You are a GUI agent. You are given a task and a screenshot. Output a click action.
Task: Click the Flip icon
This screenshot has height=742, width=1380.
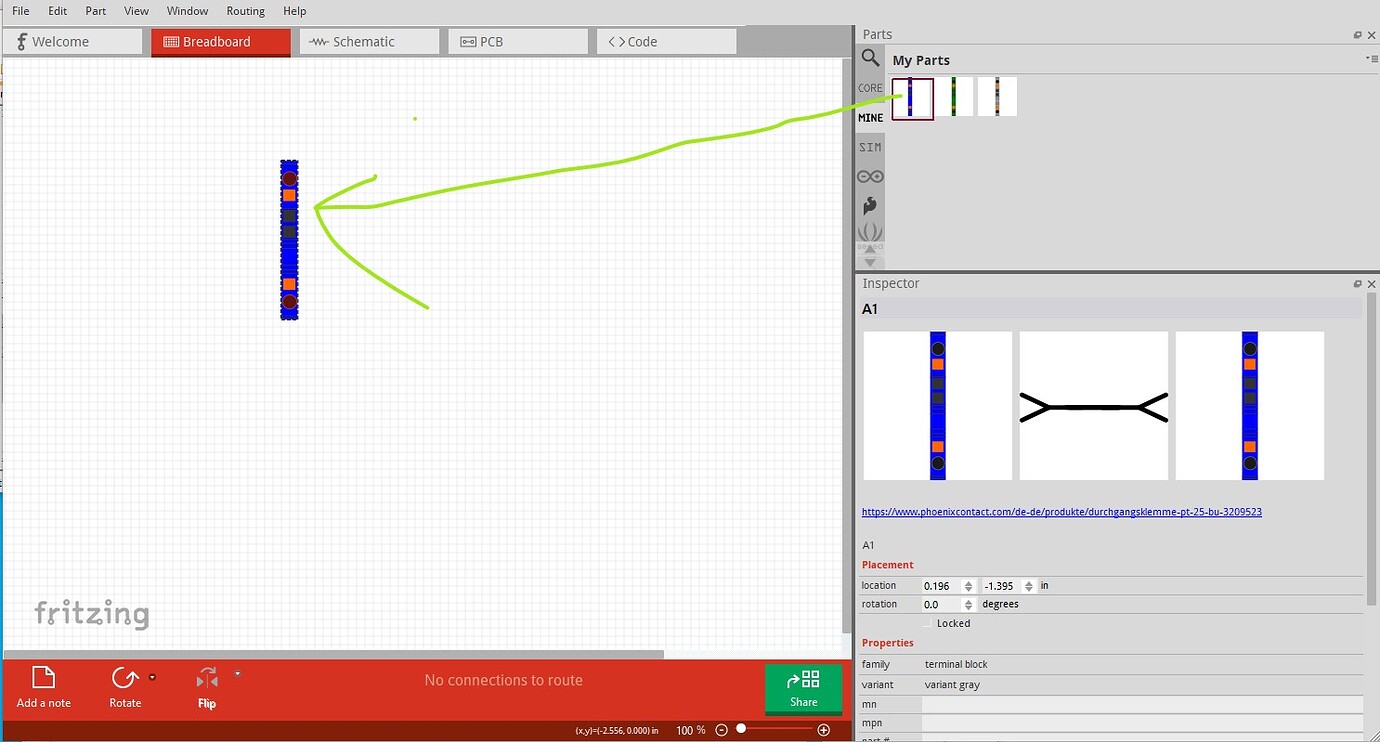point(207,678)
